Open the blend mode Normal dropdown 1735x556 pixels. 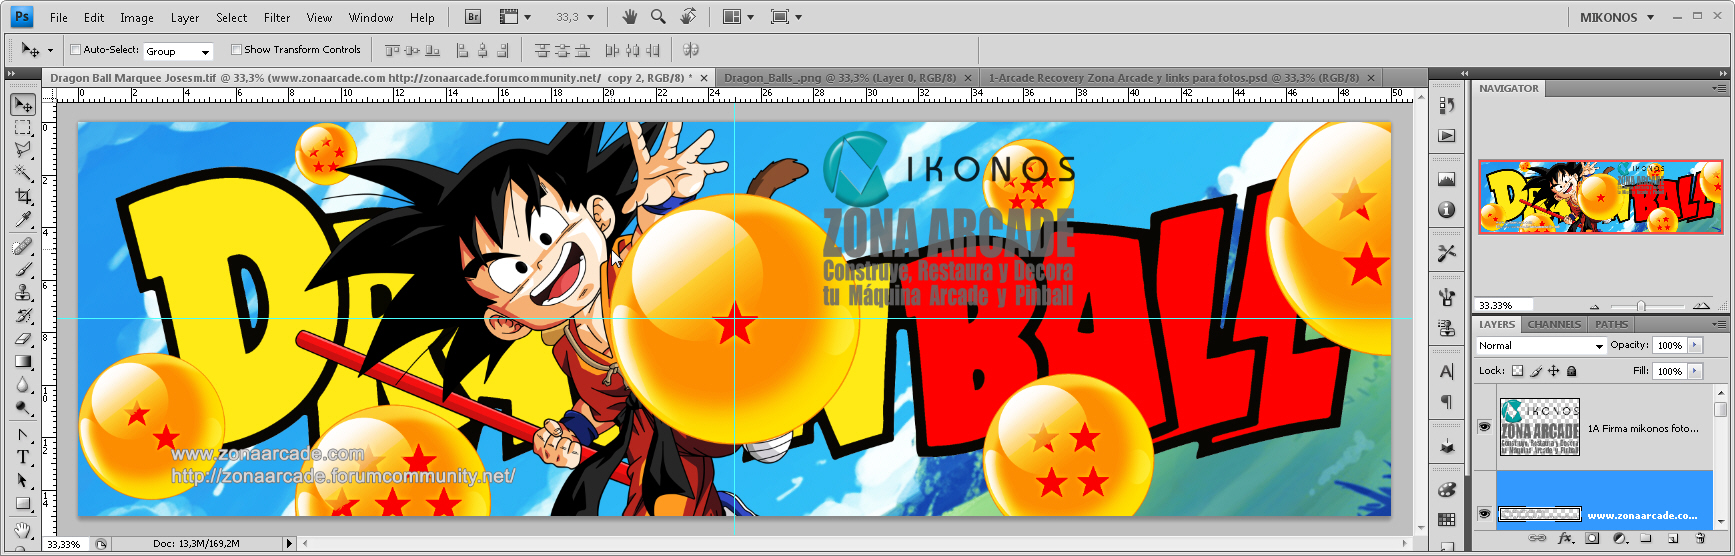click(x=1541, y=345)
